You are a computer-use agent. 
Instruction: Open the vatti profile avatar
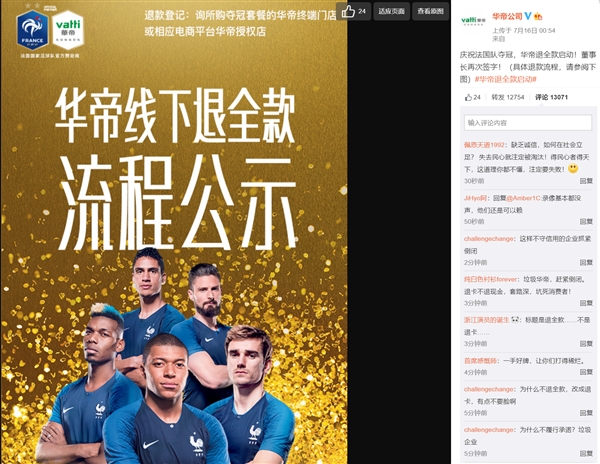(473, 20)
